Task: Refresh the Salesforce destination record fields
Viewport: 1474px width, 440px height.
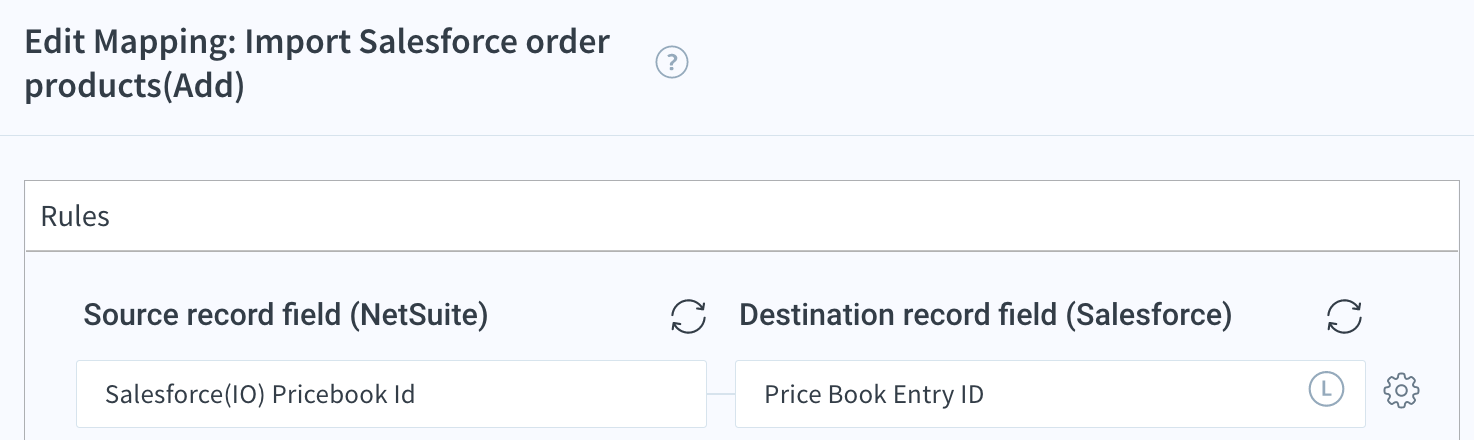Action: (1345, 317)
